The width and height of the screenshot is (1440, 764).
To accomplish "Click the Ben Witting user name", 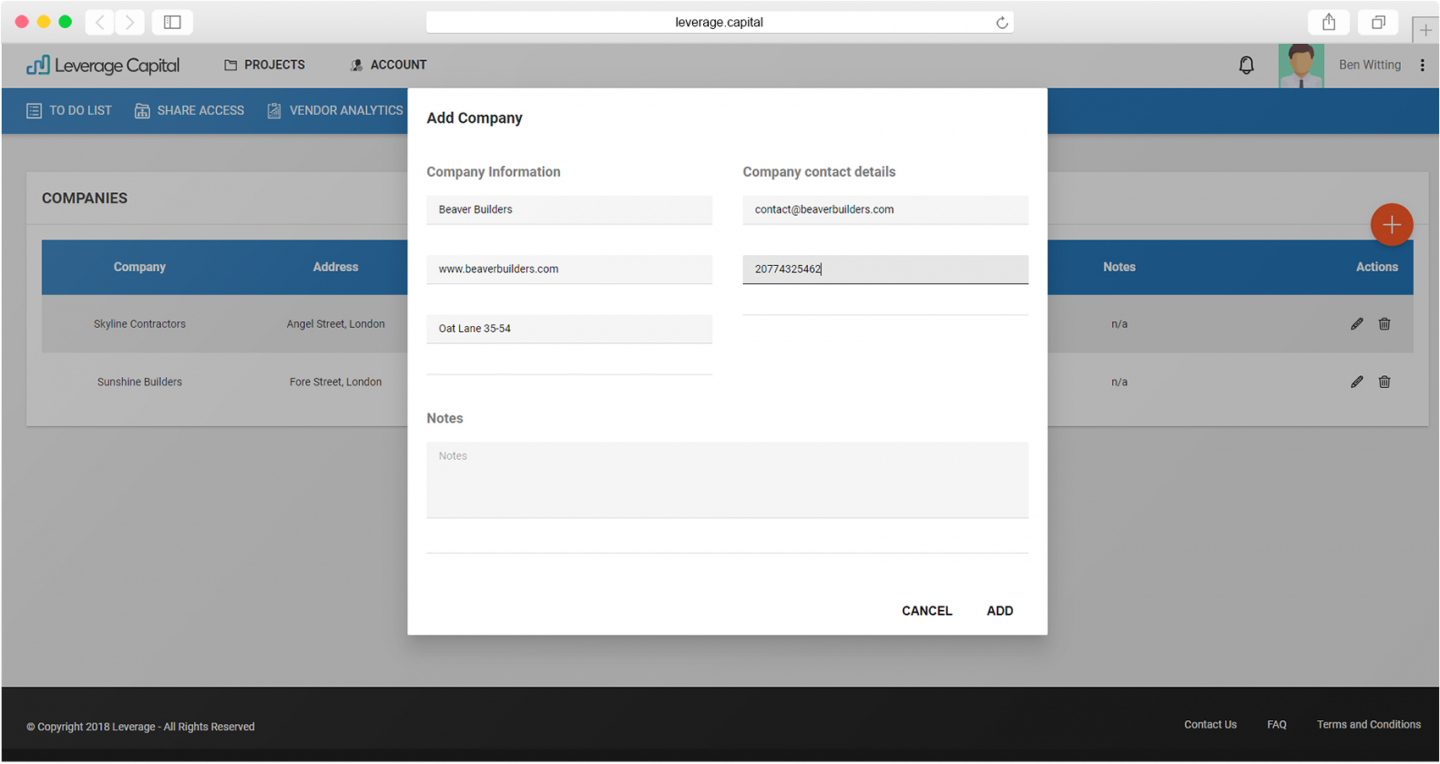I will pos(1369,65).
